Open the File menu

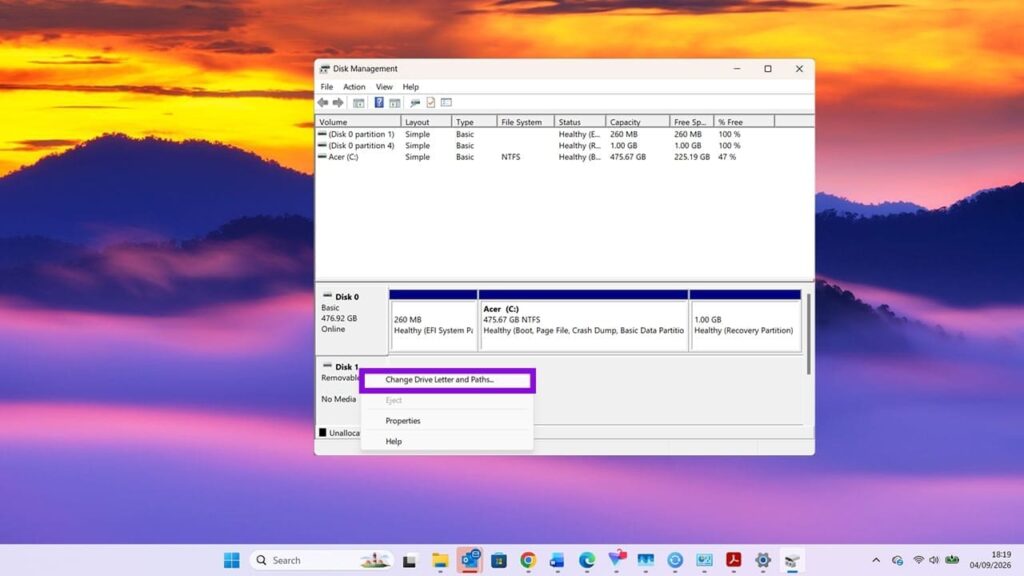click(x=327, y=87)
